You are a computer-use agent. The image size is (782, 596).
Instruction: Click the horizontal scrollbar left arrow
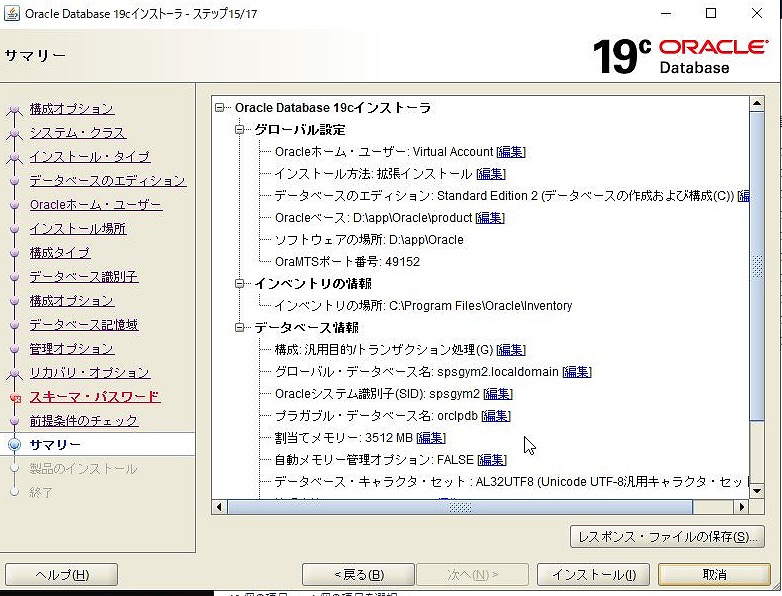pos(219,507)
